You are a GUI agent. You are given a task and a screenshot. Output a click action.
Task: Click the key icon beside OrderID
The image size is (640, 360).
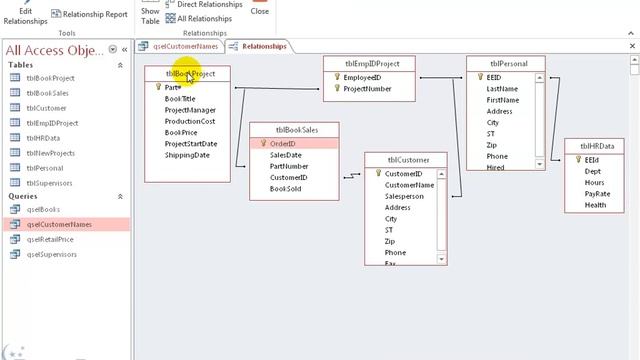tap(263, 143)
